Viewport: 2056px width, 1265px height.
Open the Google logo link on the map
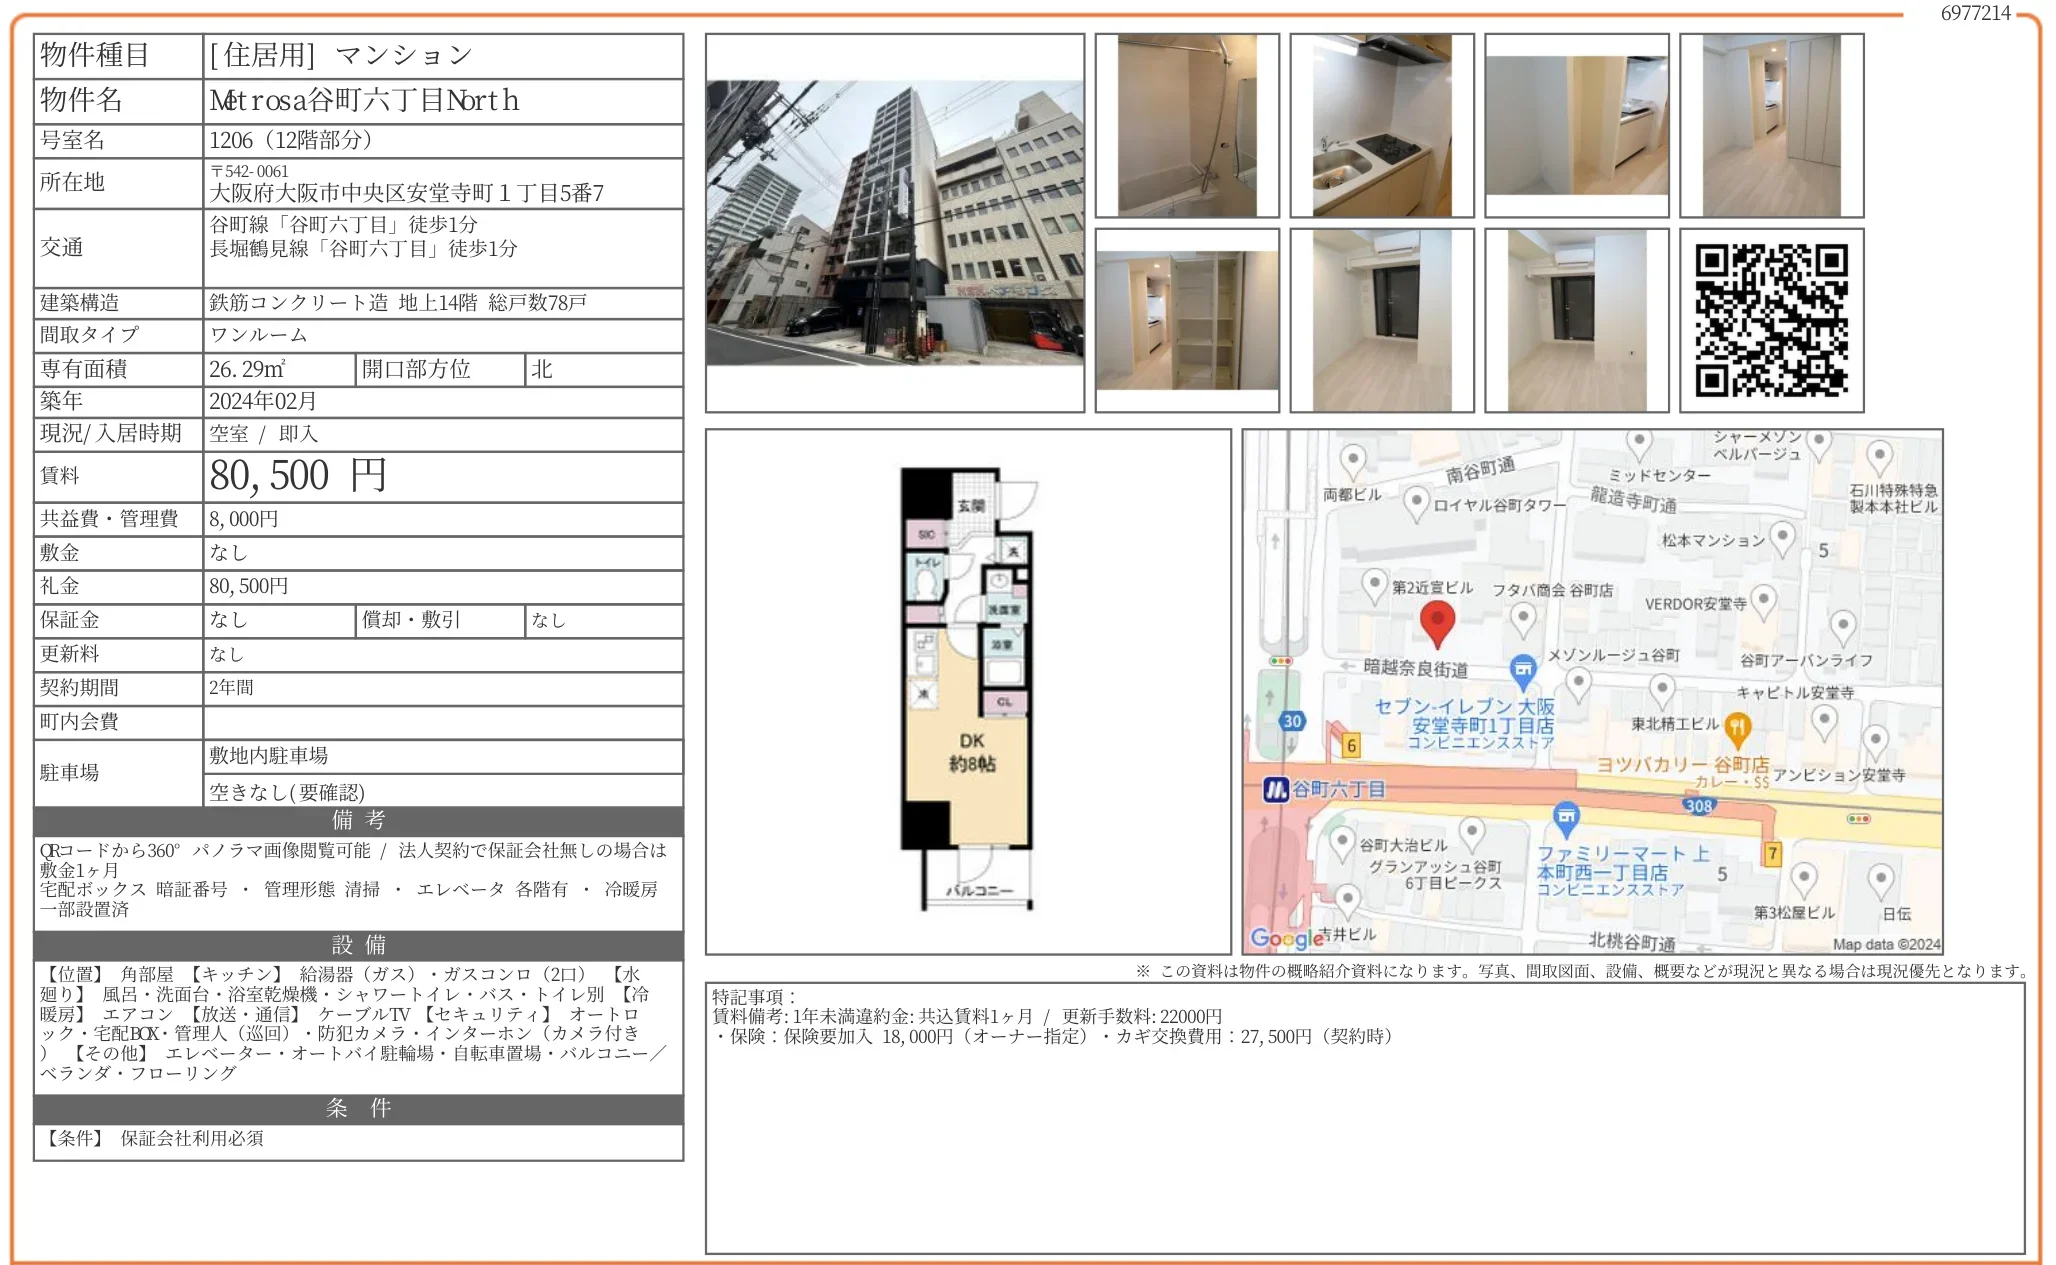[x=1286, y=939]
